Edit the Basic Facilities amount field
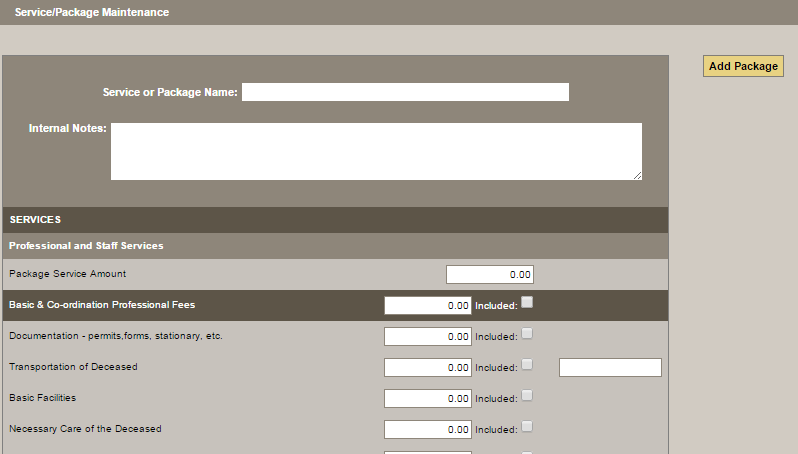 (428, 399)
